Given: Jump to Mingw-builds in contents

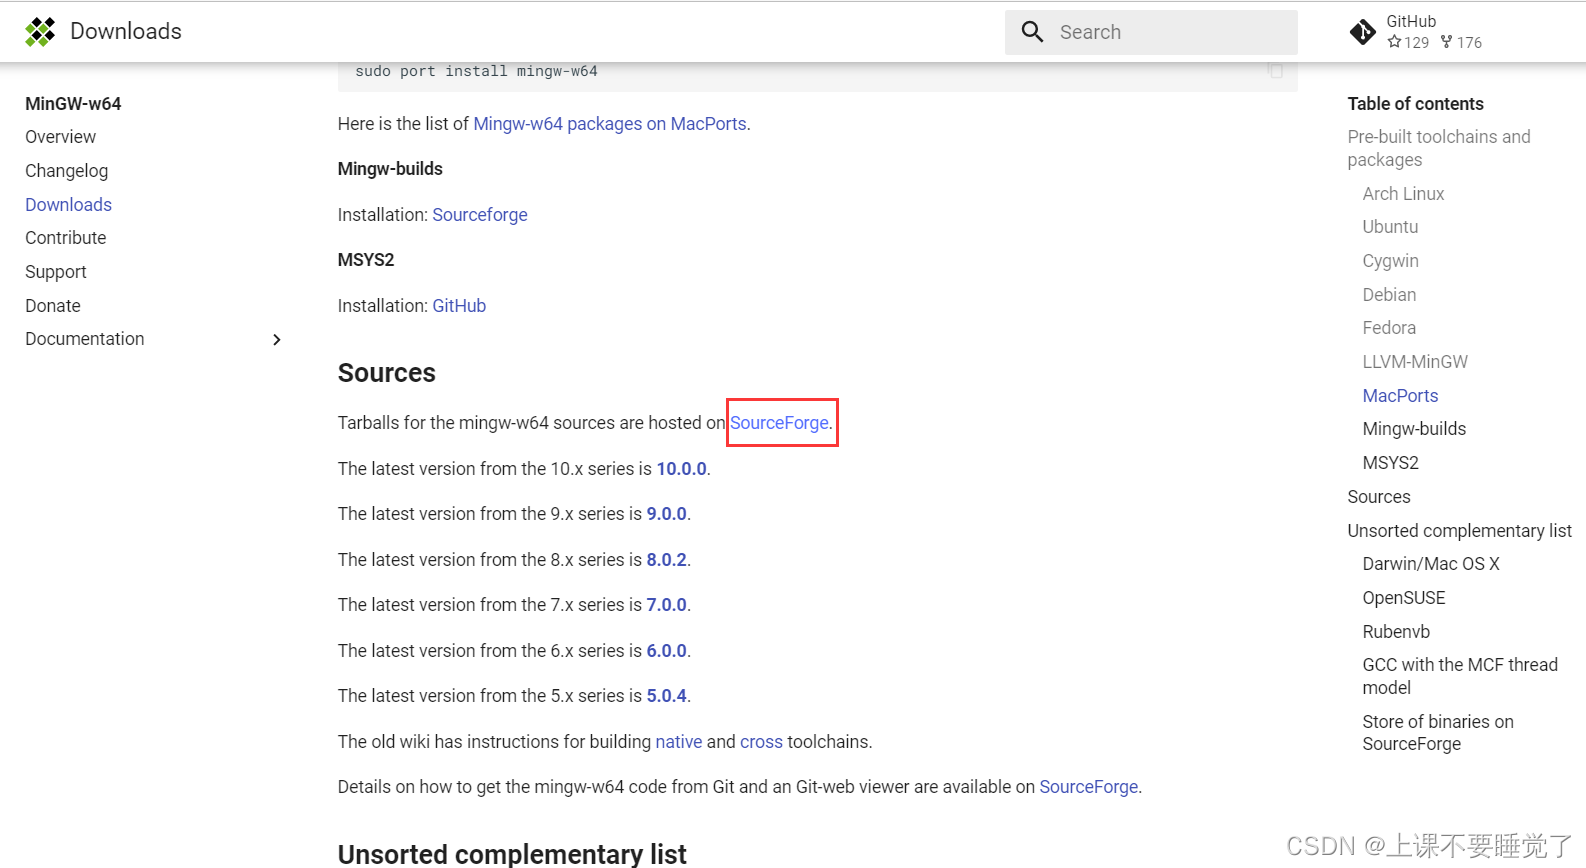Looking at the screenshot, I should coord(1414,429).
